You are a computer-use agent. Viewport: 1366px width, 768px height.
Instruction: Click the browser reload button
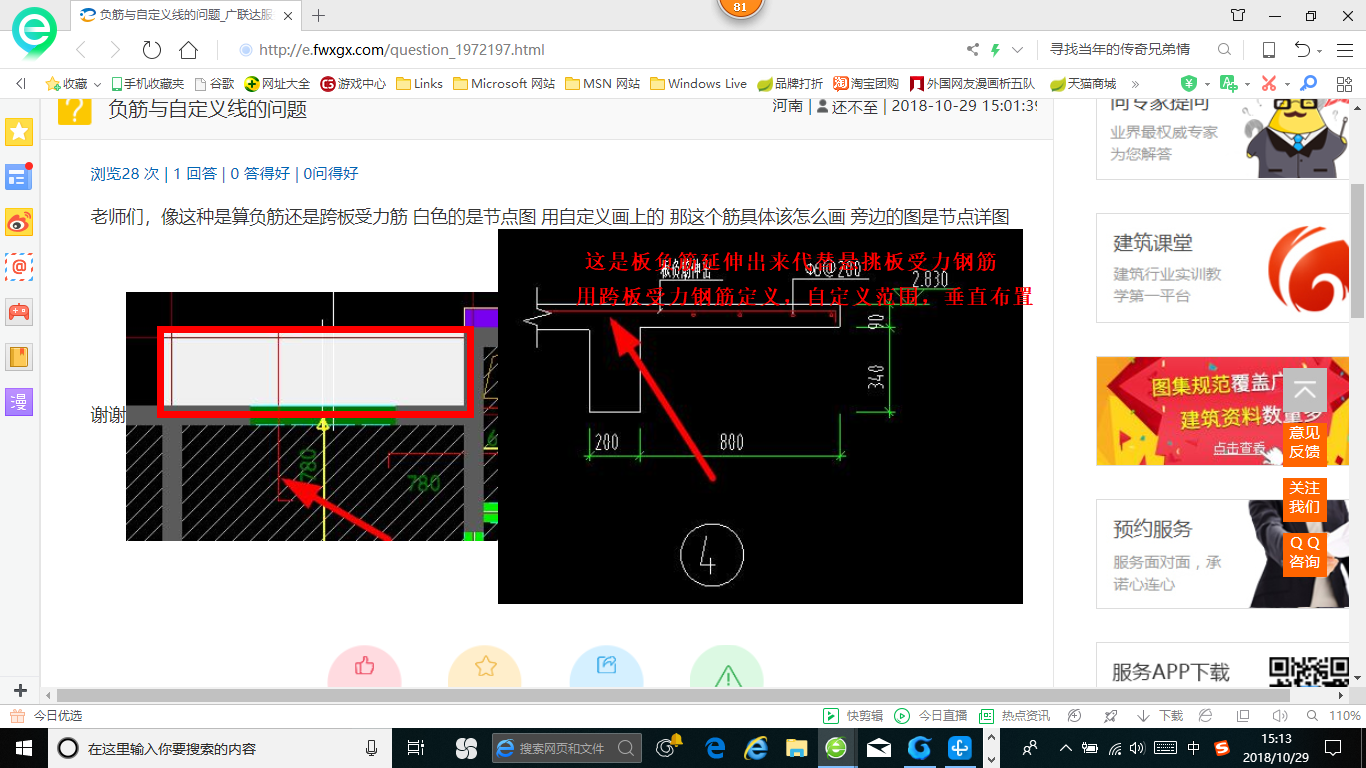click(152, 50)
